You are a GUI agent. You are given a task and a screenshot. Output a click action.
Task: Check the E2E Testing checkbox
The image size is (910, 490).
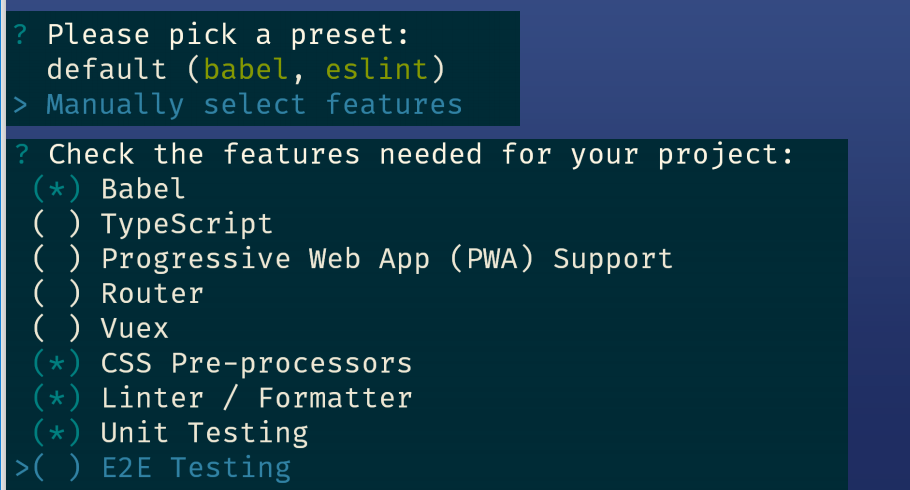57,468
